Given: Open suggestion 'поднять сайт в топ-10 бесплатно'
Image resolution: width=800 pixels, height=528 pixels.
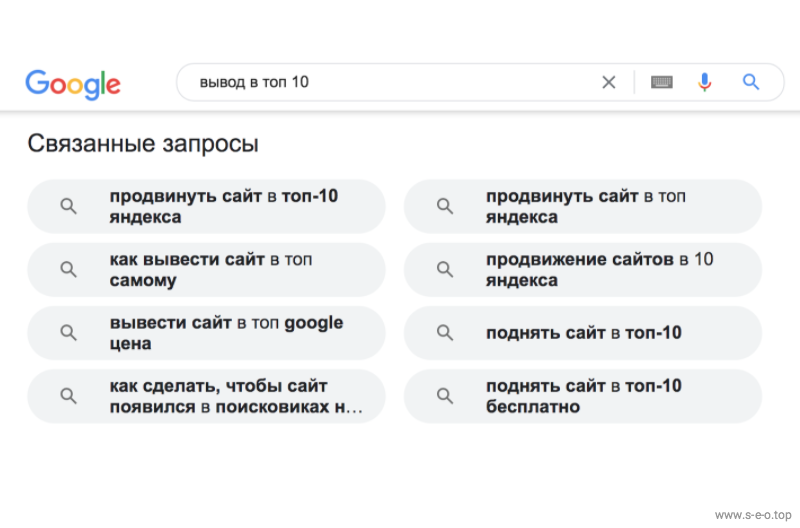Looking at the screenshot, I should pos(583,396).
